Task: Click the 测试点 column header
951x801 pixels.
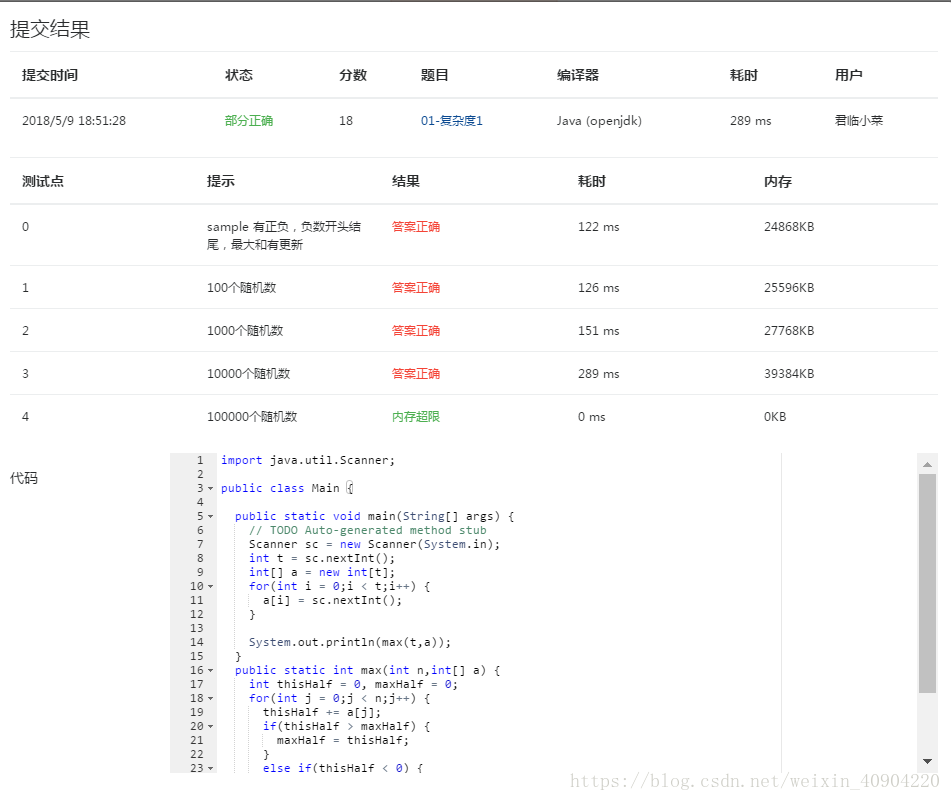Action: tap(42, 181)
